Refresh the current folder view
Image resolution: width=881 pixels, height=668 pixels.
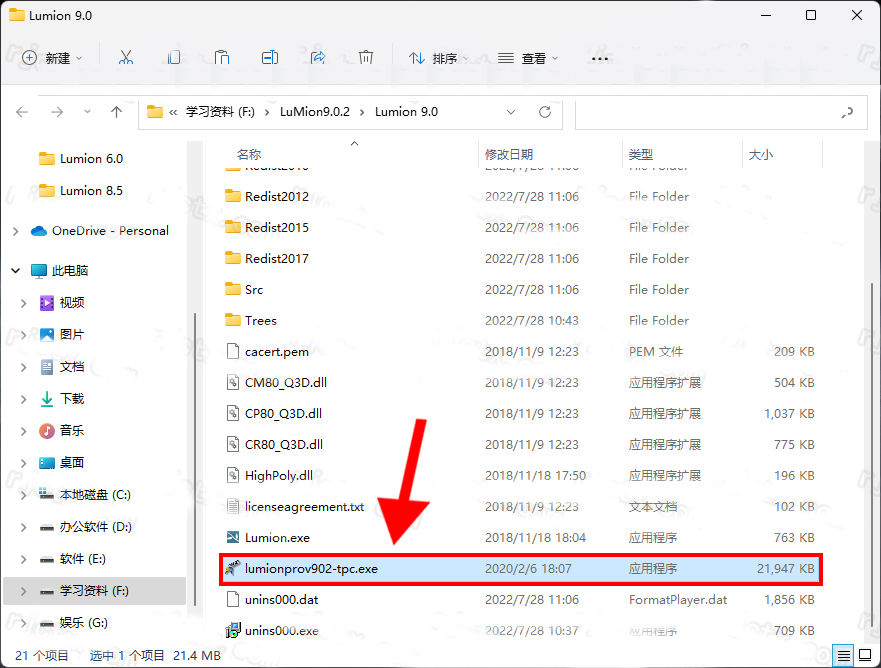pyautogui.click(x=545, y=112)
